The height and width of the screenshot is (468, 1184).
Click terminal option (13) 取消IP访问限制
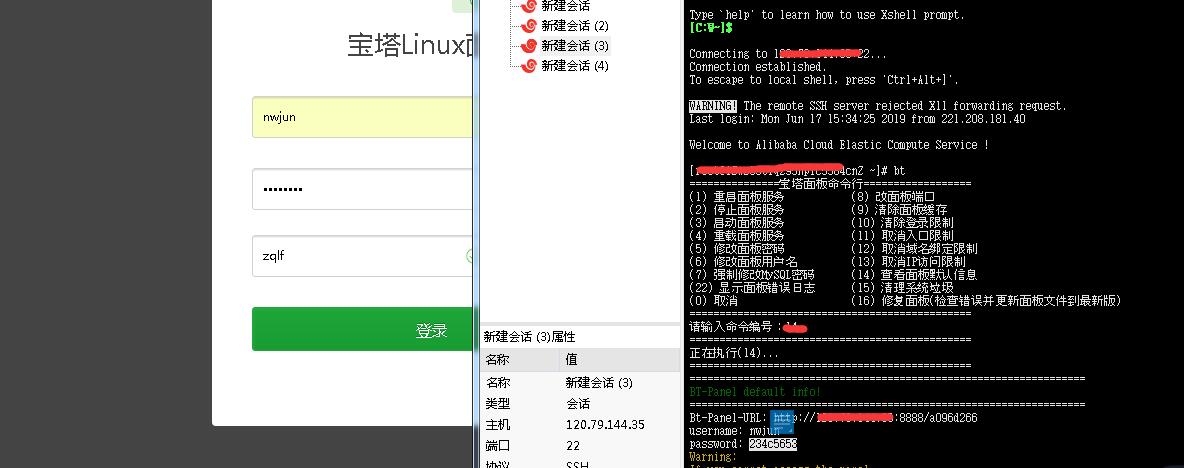[x=908, y=261]
